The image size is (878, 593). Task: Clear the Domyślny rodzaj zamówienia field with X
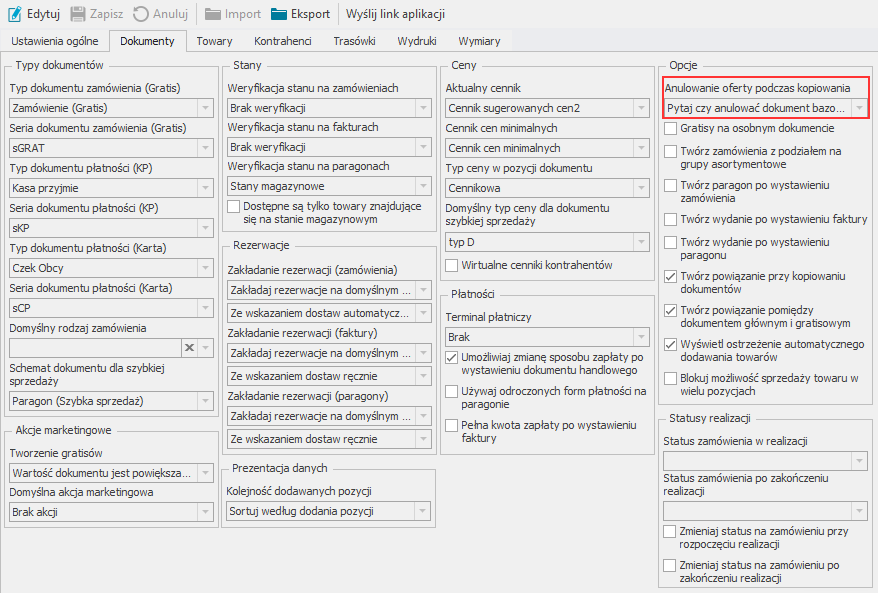(188, 347)
